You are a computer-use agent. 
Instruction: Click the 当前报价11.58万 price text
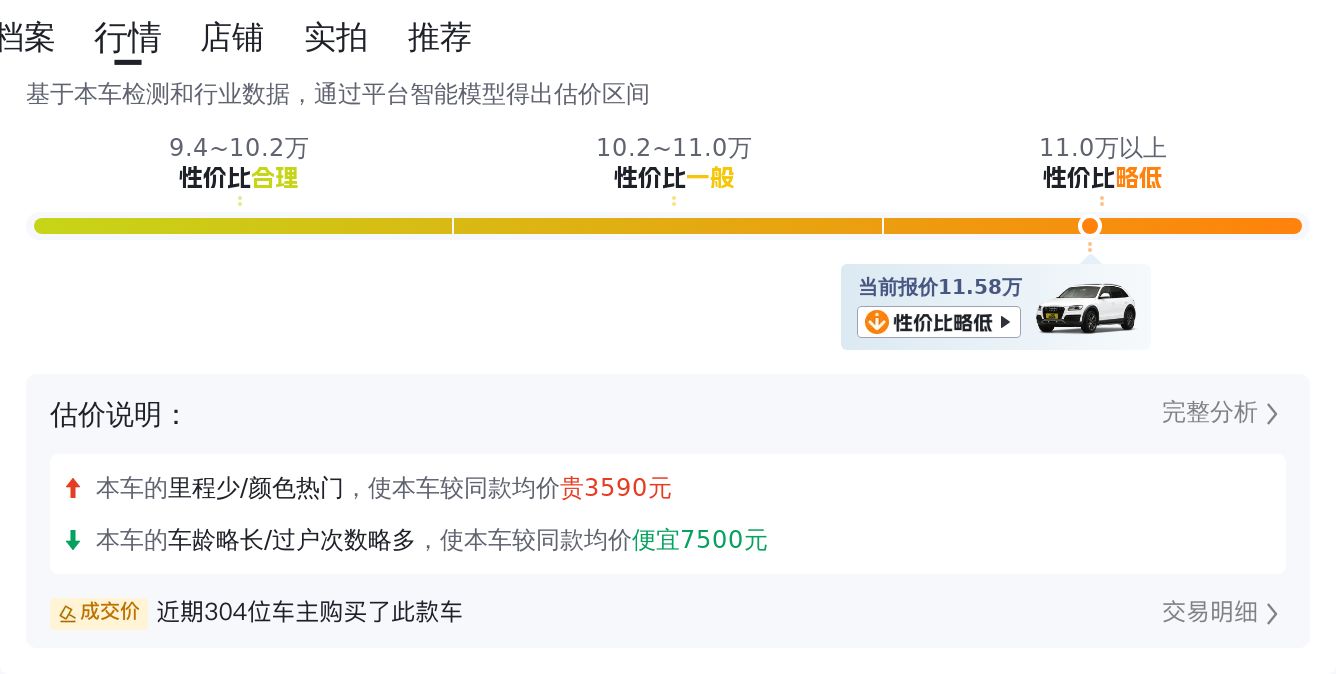point(940,288)
